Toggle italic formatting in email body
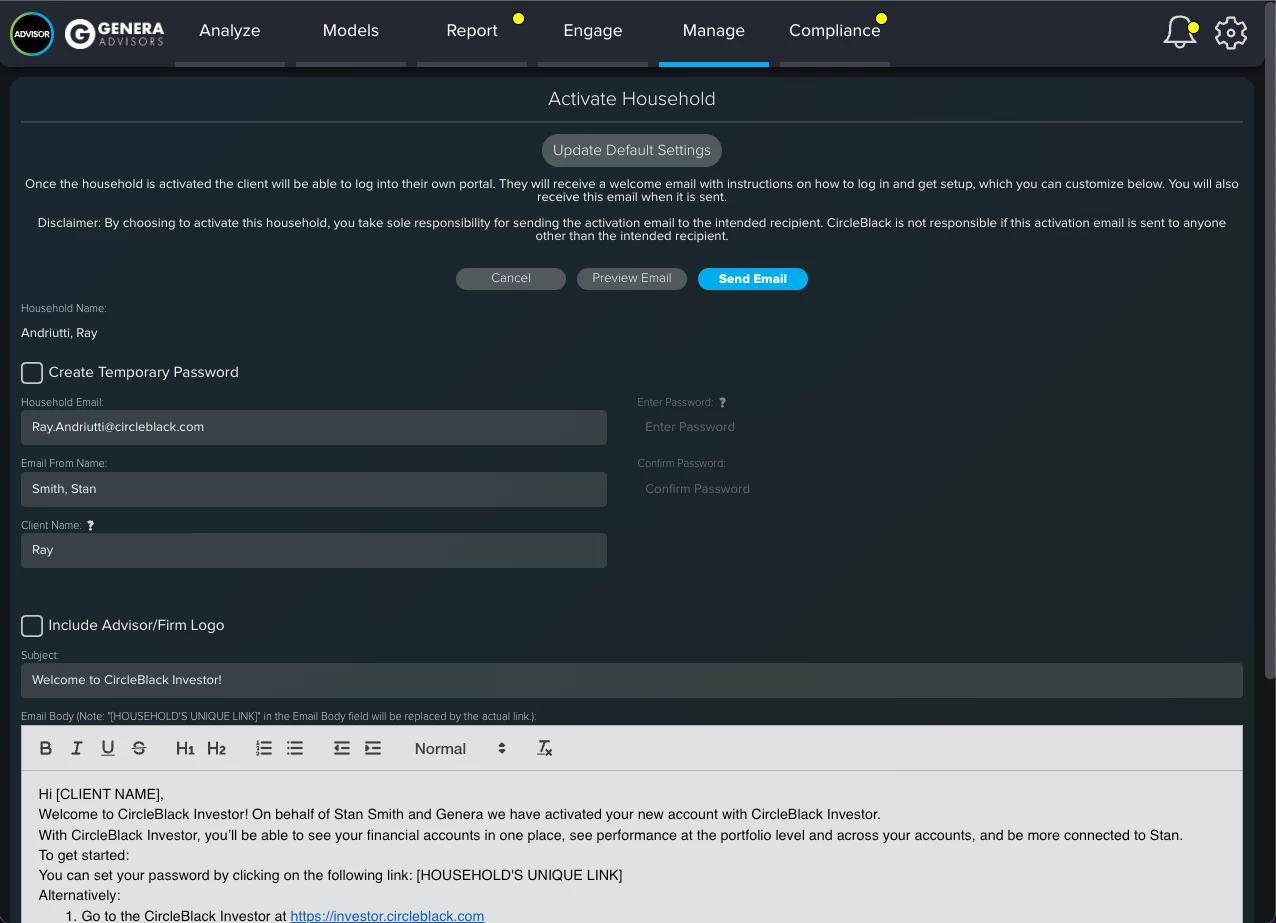Screen dimensions: 1276x923 click(77, 748)
